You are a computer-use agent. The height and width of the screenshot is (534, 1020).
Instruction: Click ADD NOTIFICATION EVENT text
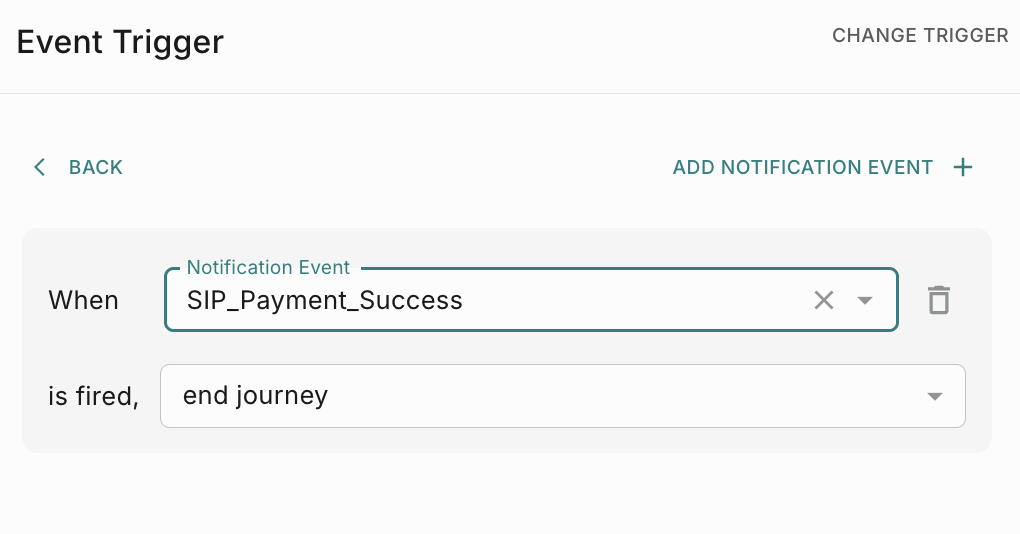pyautogui.click(x=802, y=167)
